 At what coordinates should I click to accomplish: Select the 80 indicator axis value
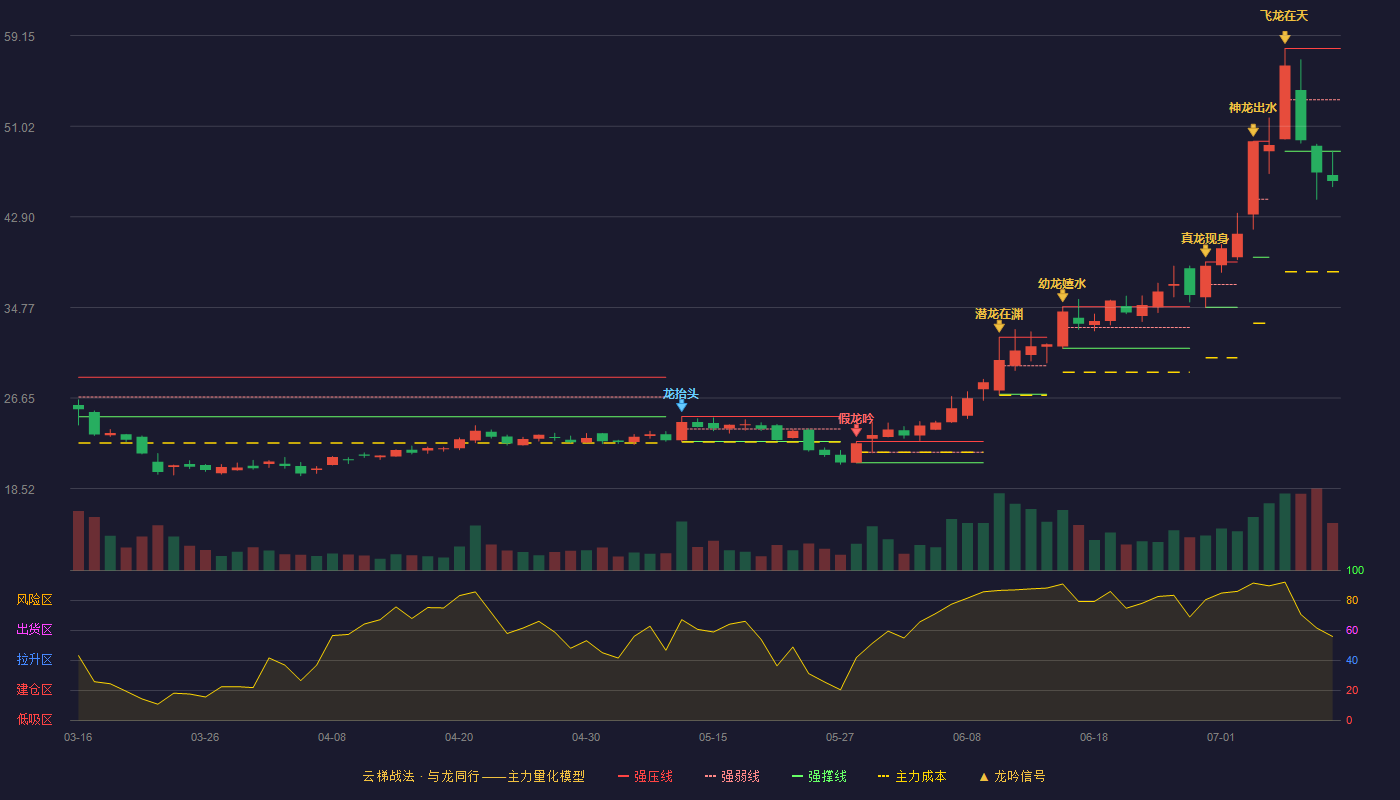point(1352,600)
